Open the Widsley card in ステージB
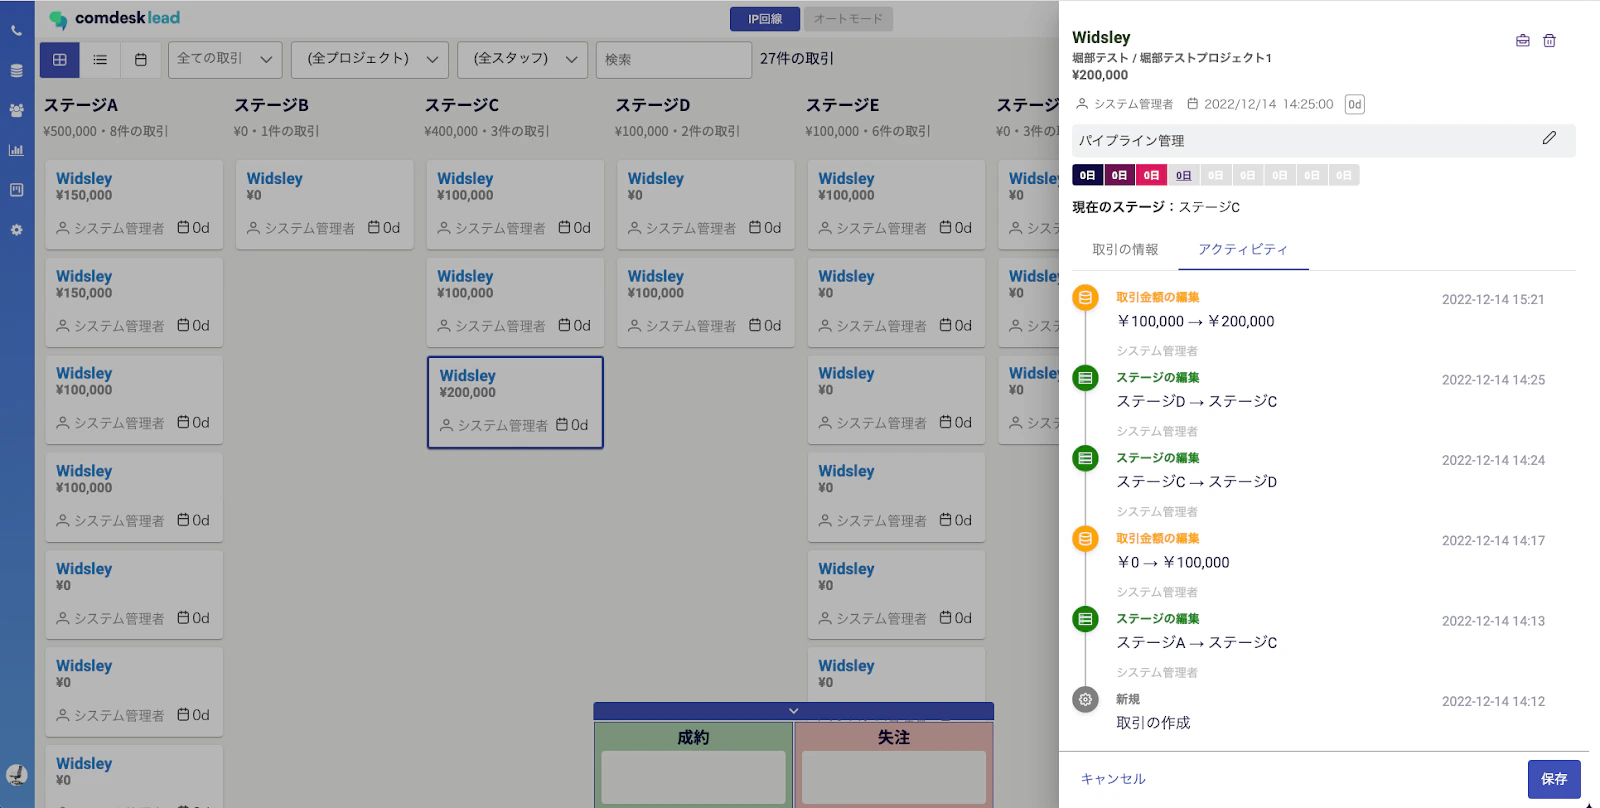This screenshot has width=1600, height=808. pyautogui.click(x=324, y=204)
